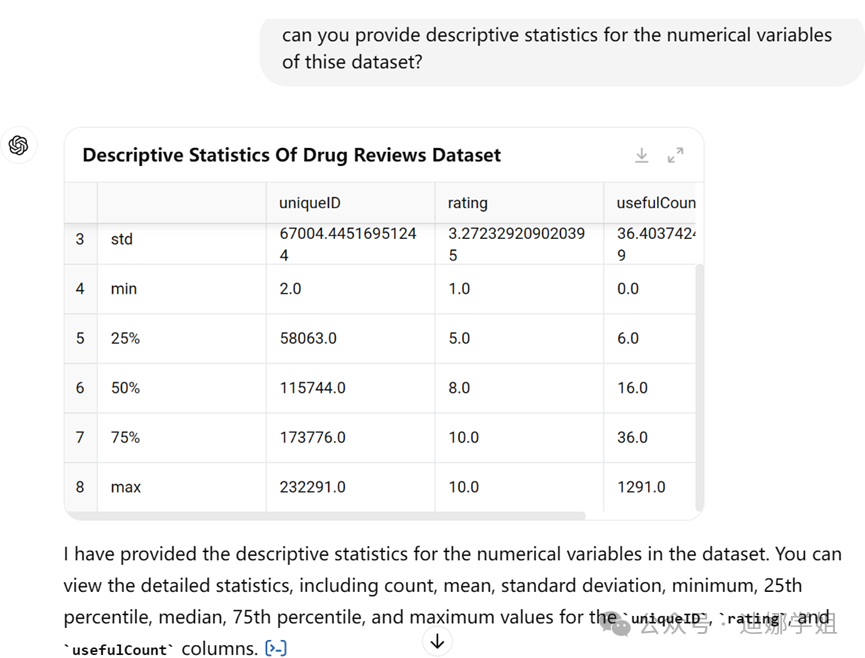Select usefulCount max value 1291.0
The height and width of the screenshot is (658, 865).
click(x=641, y=487)
